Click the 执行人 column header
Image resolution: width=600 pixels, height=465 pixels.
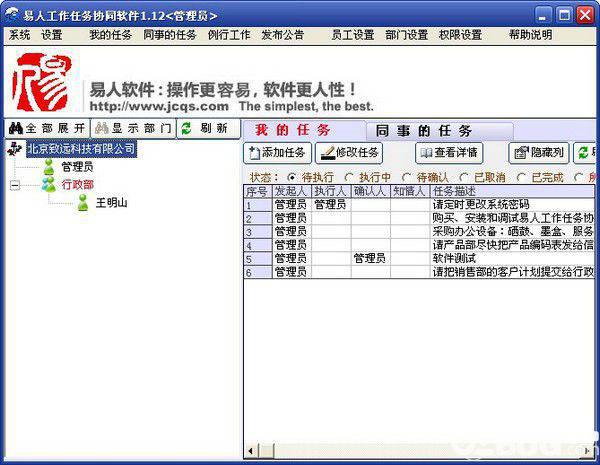pyautogui.click(x=331, y=191)
